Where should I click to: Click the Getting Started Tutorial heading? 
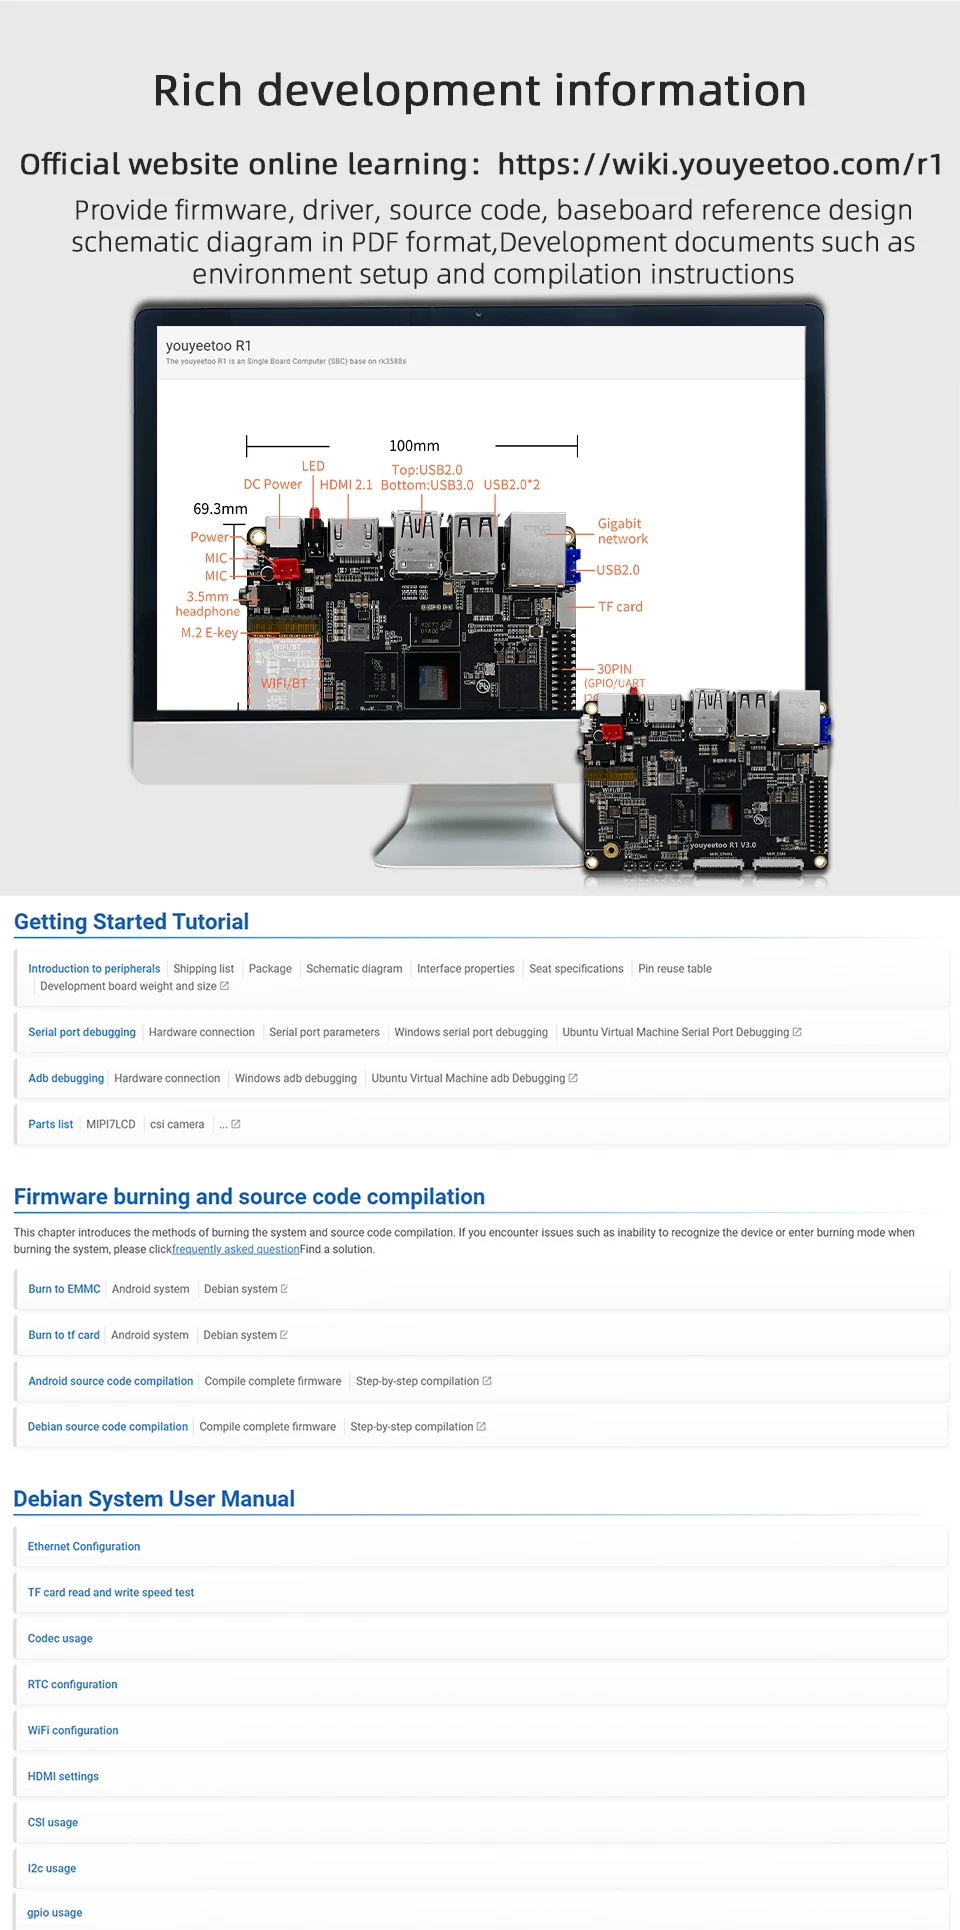coord(131,922)
